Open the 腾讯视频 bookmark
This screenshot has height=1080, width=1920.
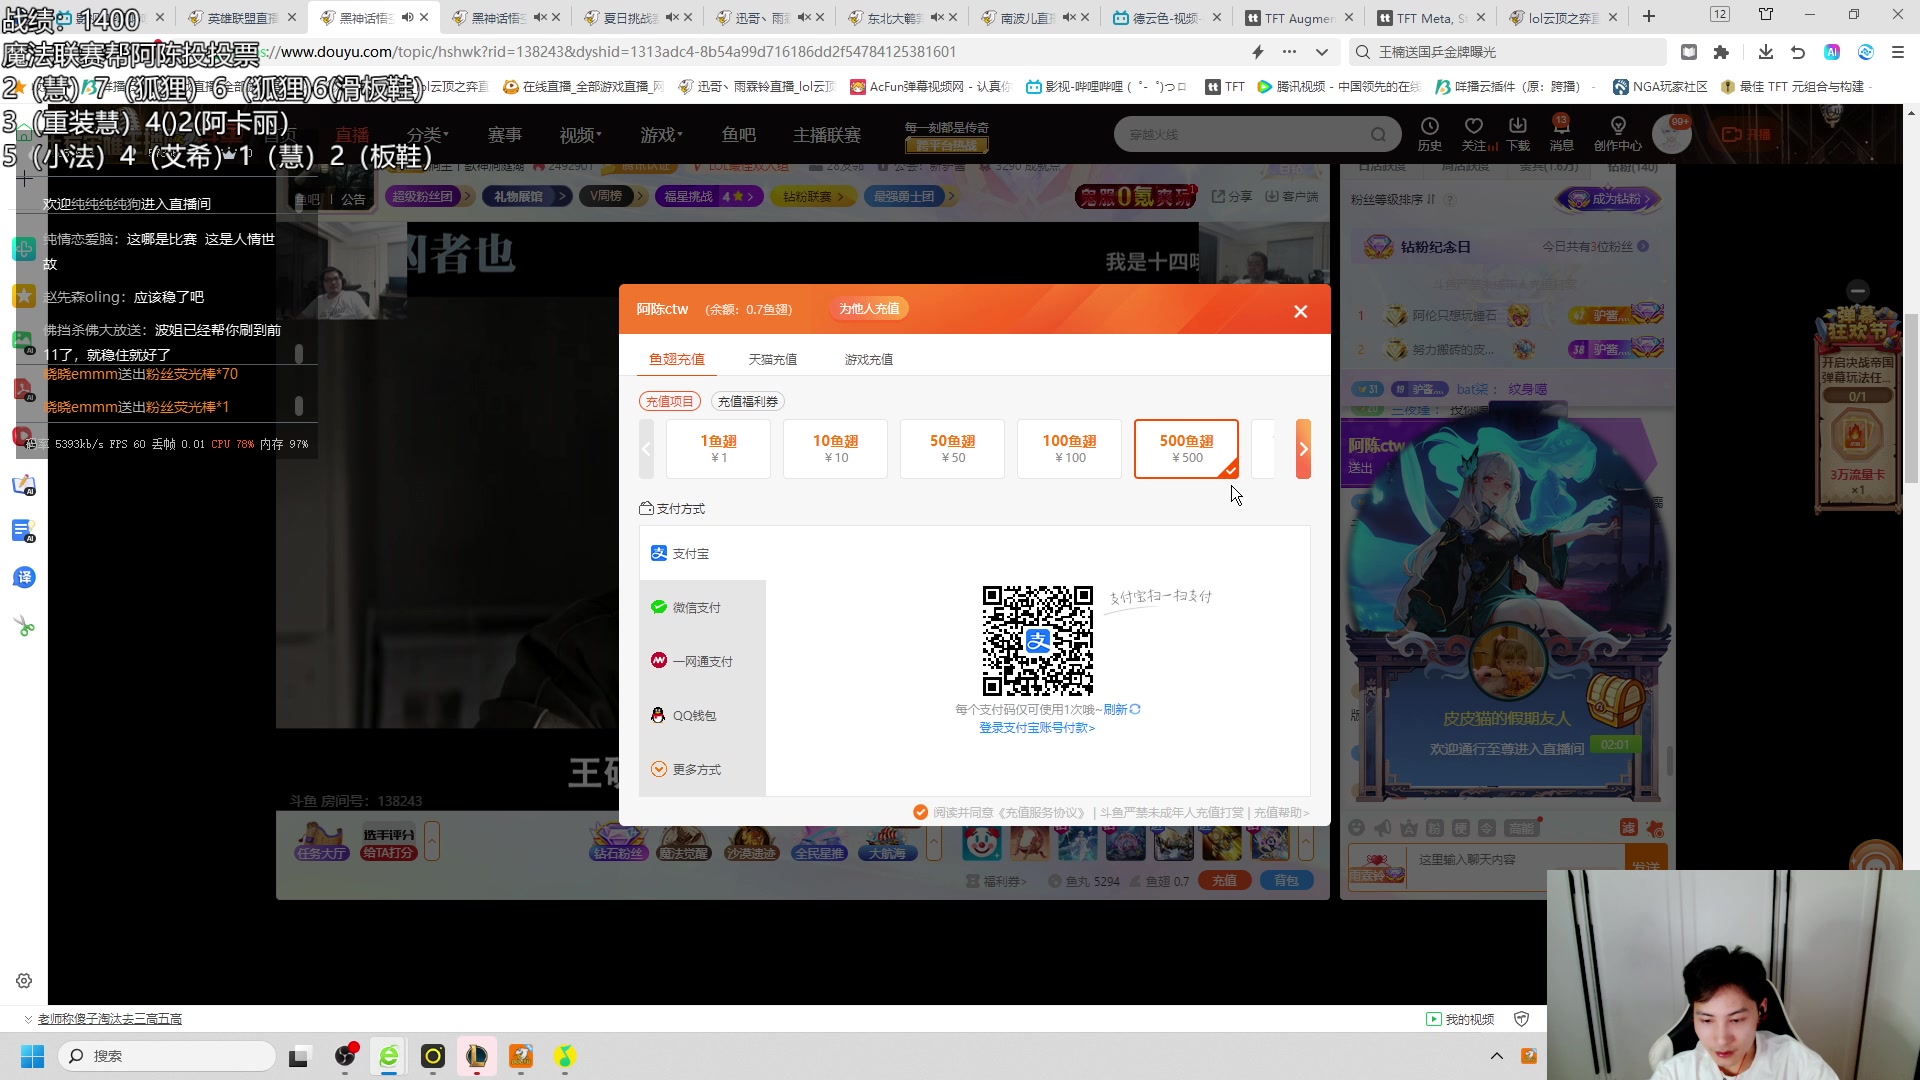tap(1338, 87)
